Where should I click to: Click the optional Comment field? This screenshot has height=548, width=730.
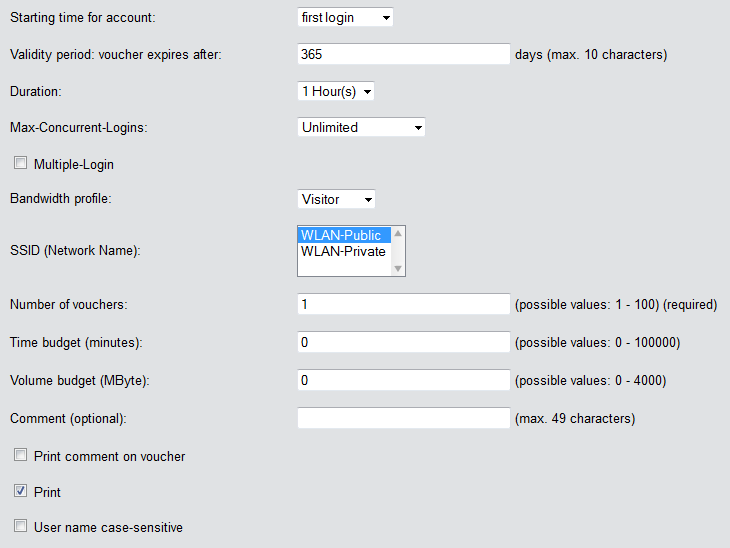point(404,418)
